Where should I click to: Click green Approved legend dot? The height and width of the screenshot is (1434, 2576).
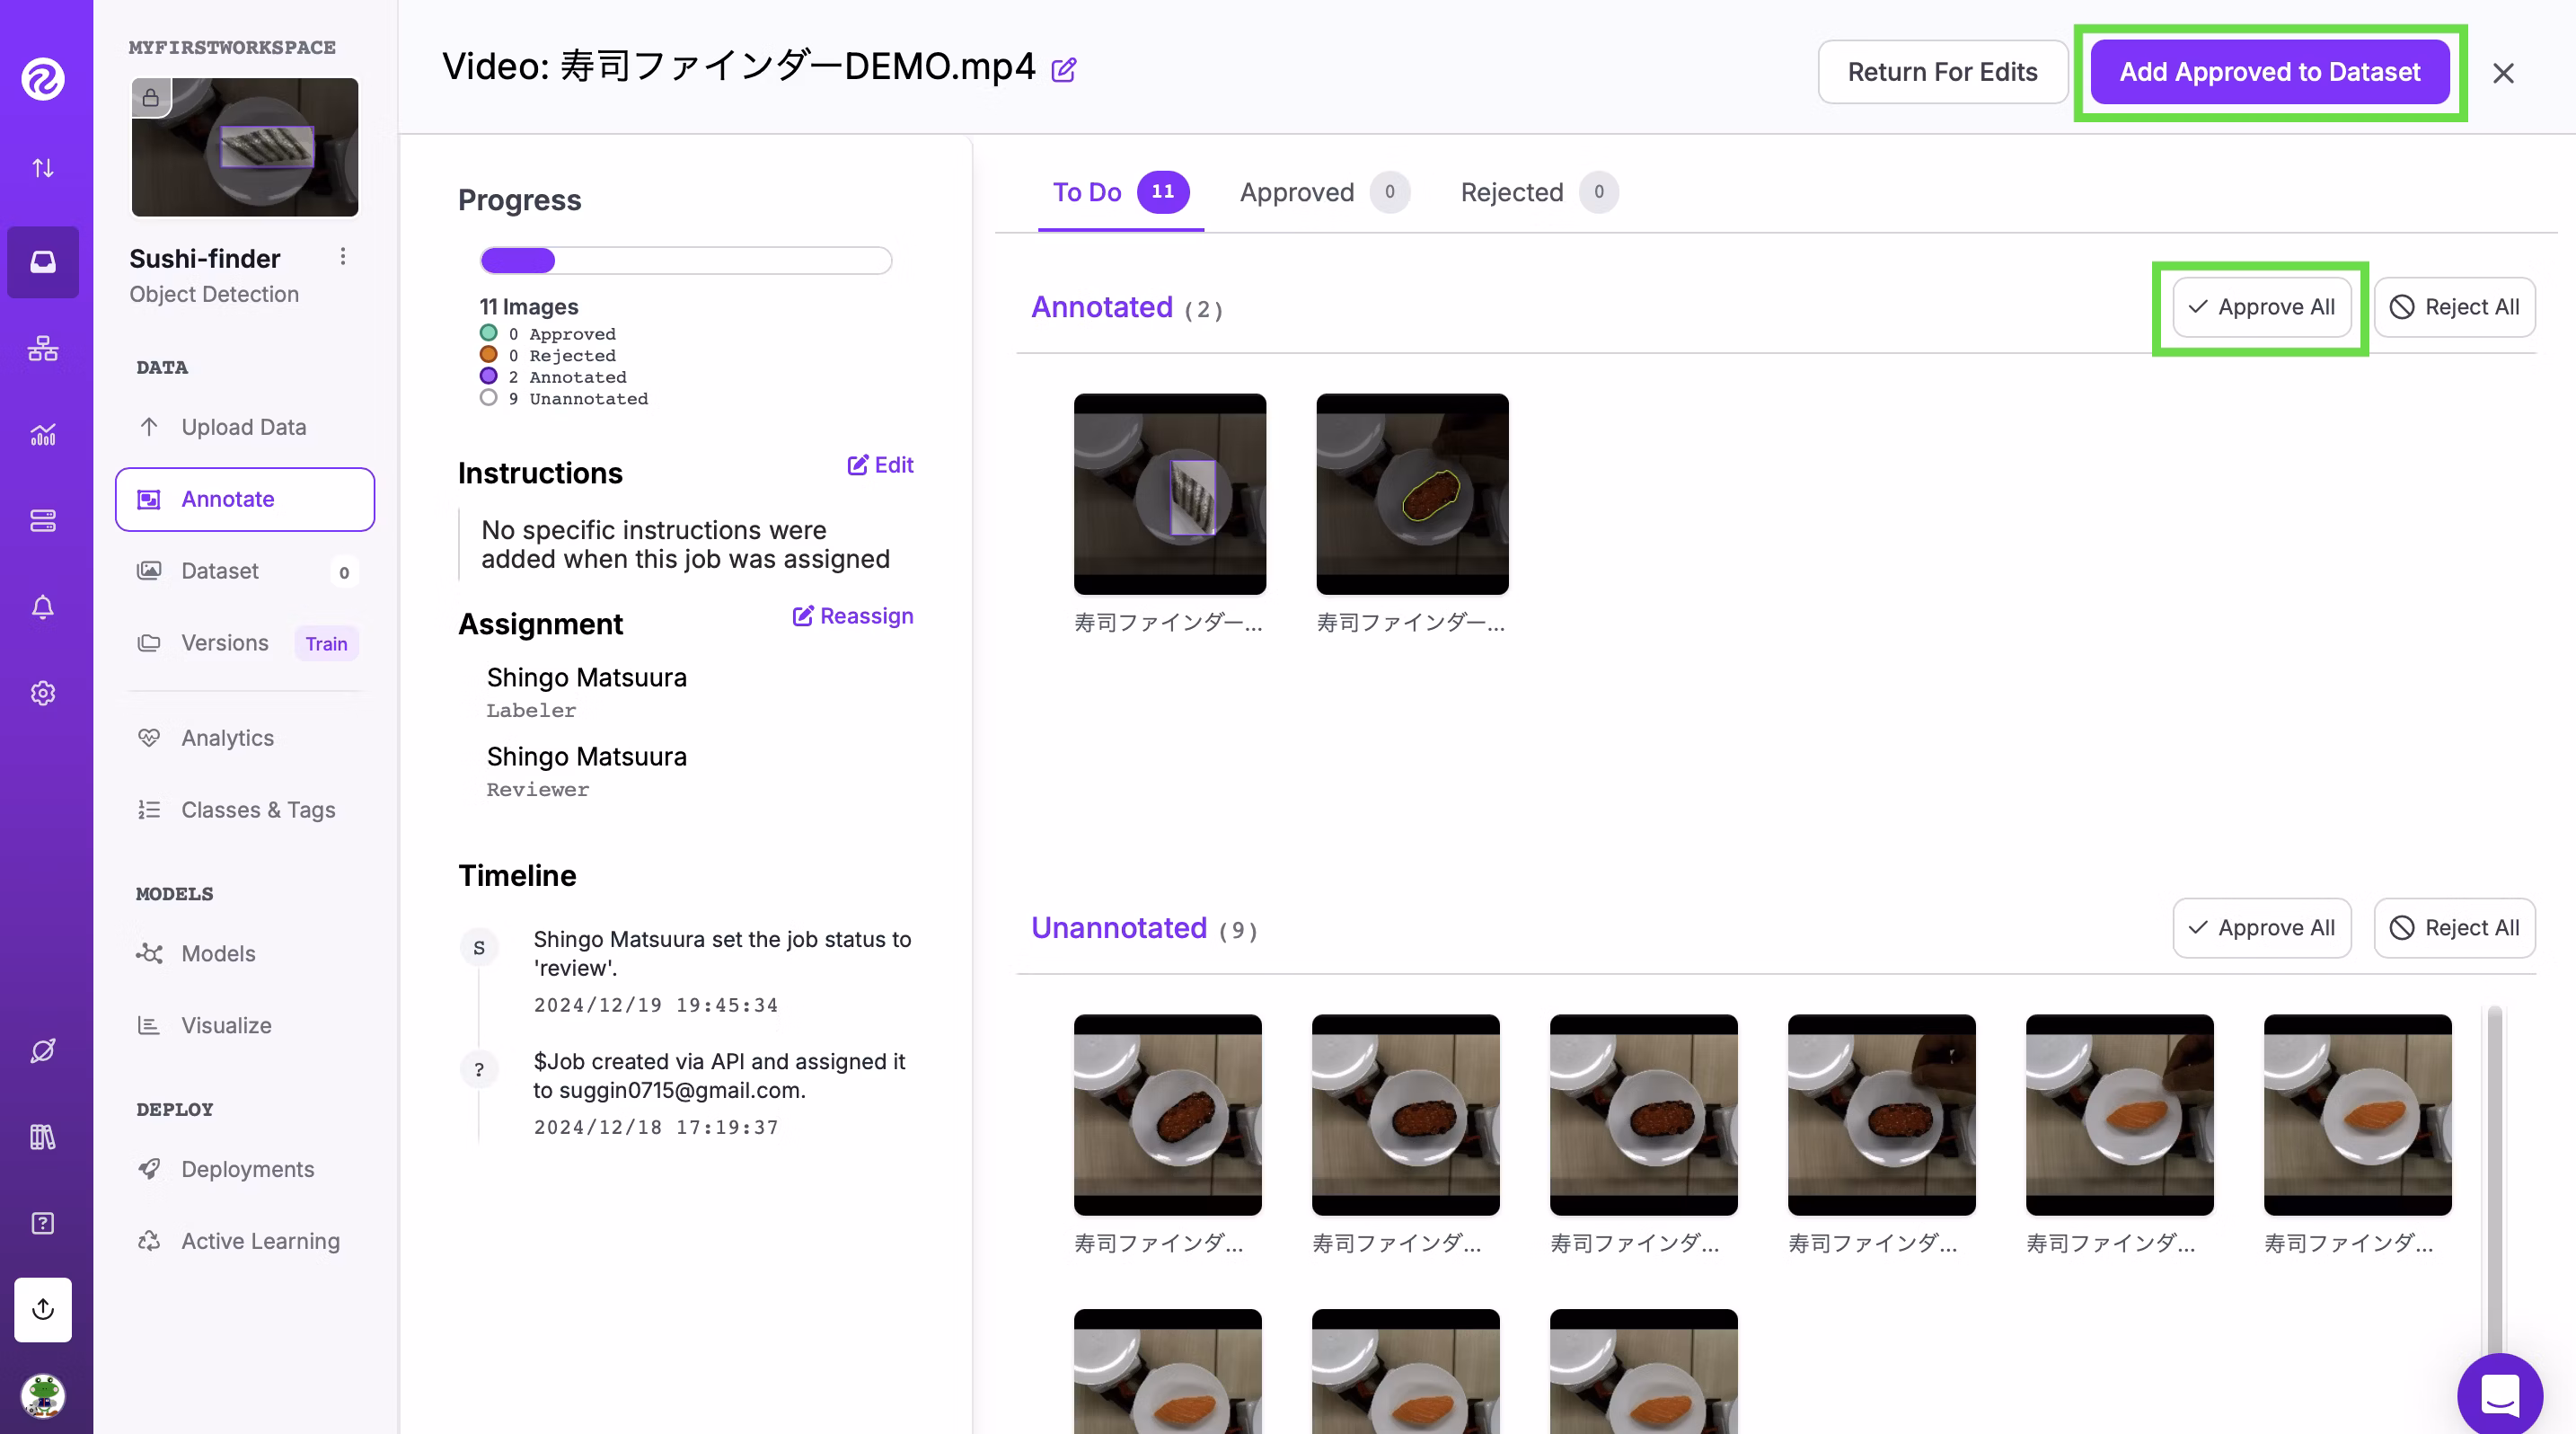click(488, 333)
